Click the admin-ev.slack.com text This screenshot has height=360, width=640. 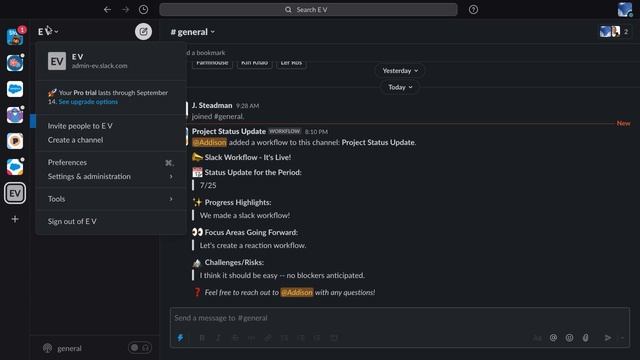pyautogui.click(x=100, y=66)
